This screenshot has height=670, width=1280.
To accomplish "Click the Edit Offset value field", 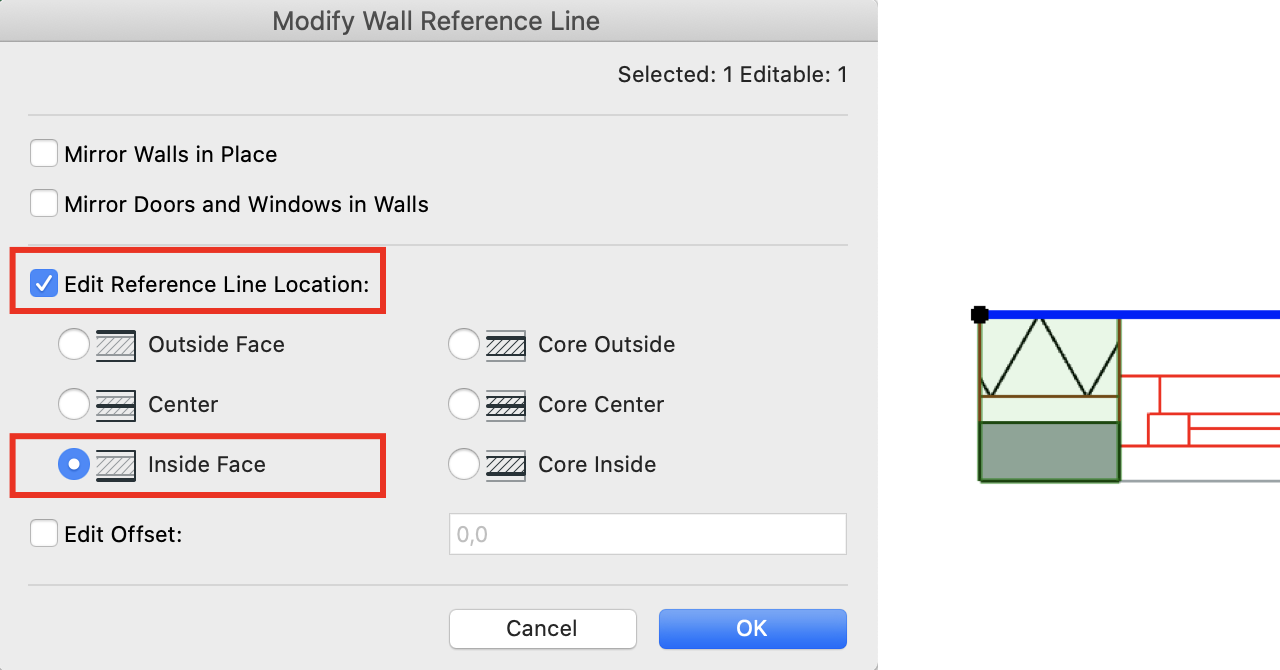I will click(648, 534).
